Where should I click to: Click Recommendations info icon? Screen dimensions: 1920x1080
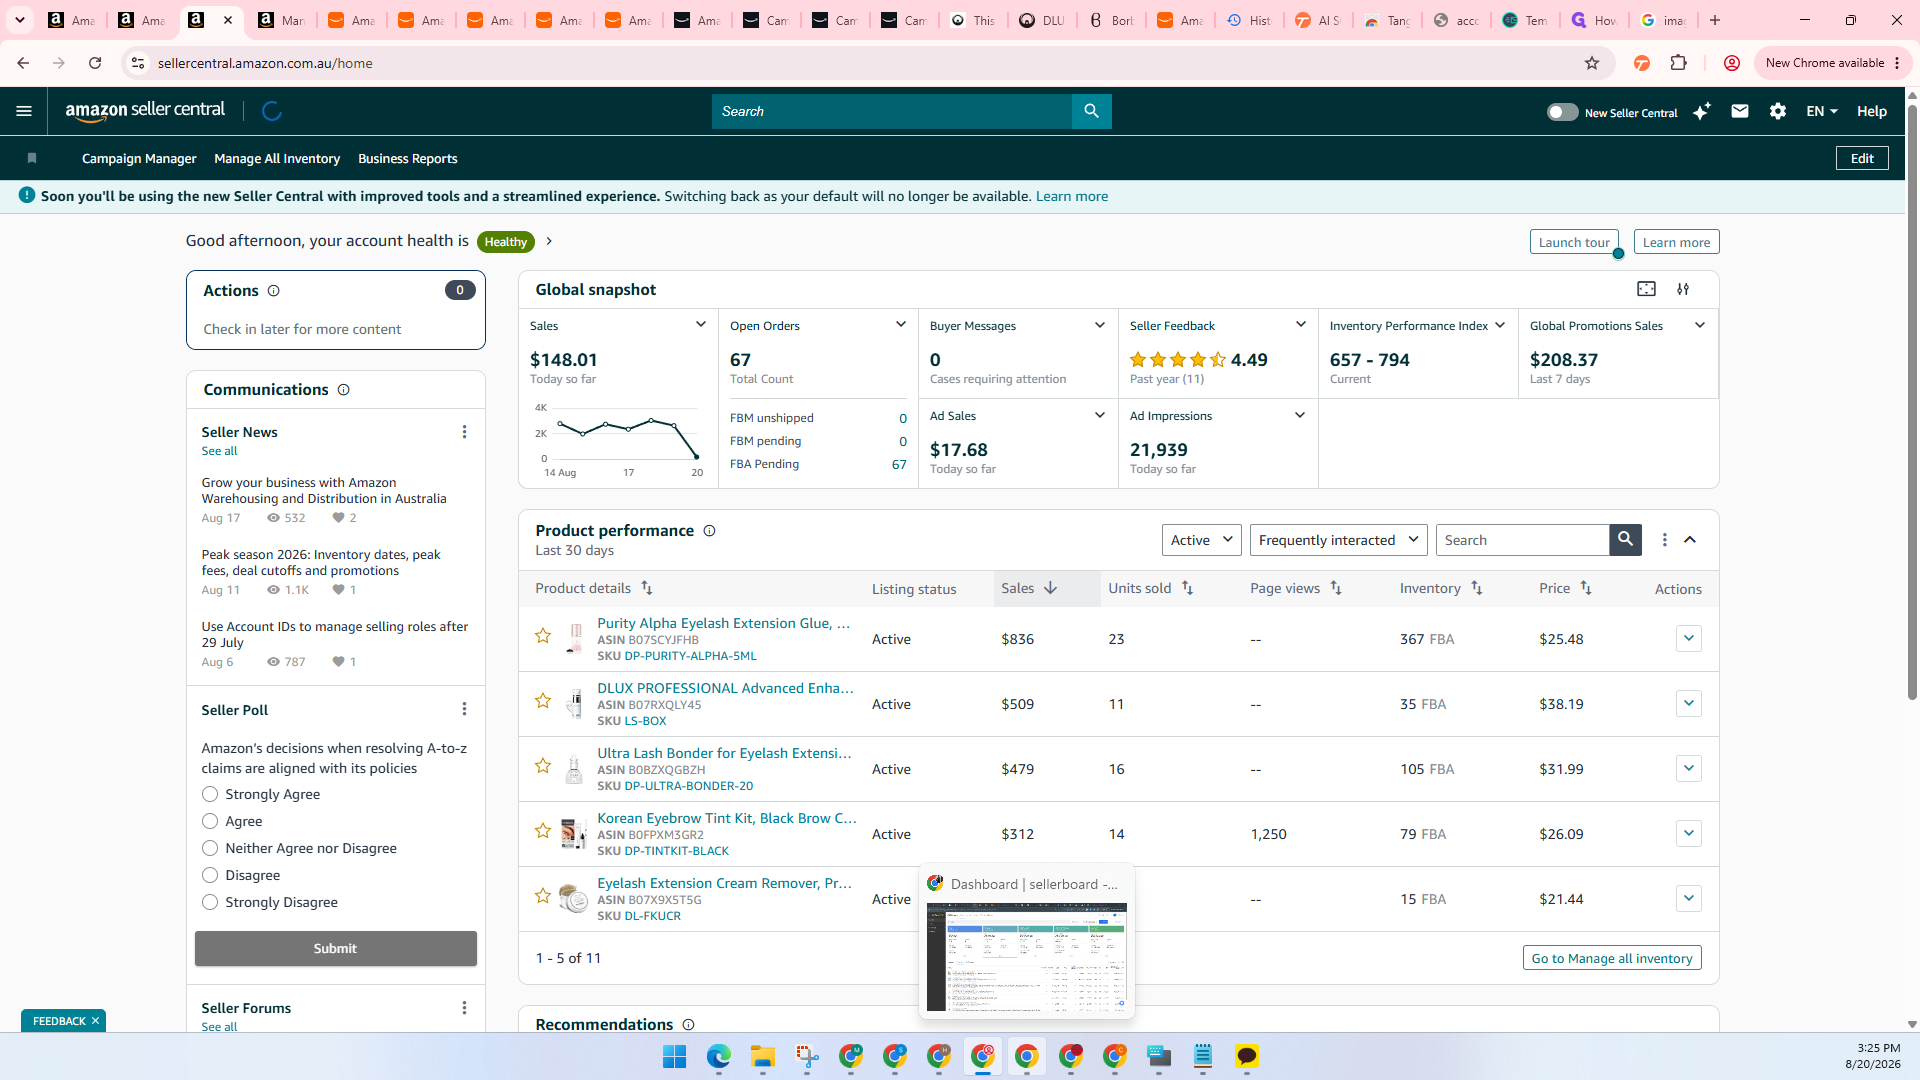click(688, 1025)
